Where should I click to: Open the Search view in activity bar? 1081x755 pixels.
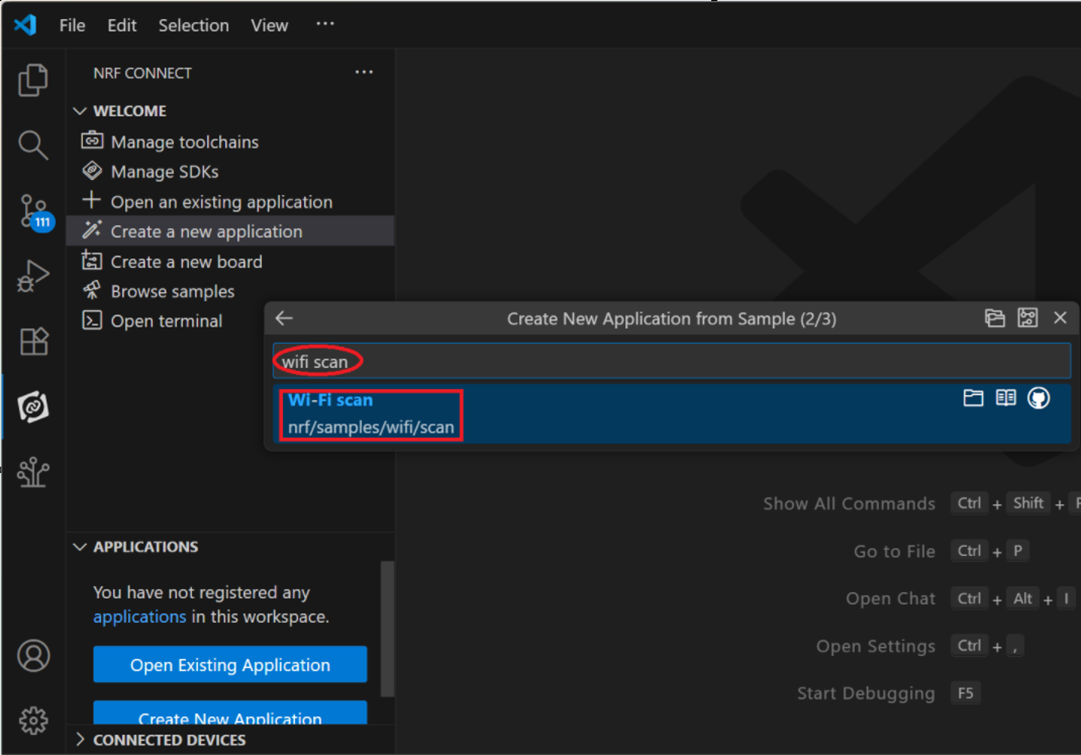point(33,145)
